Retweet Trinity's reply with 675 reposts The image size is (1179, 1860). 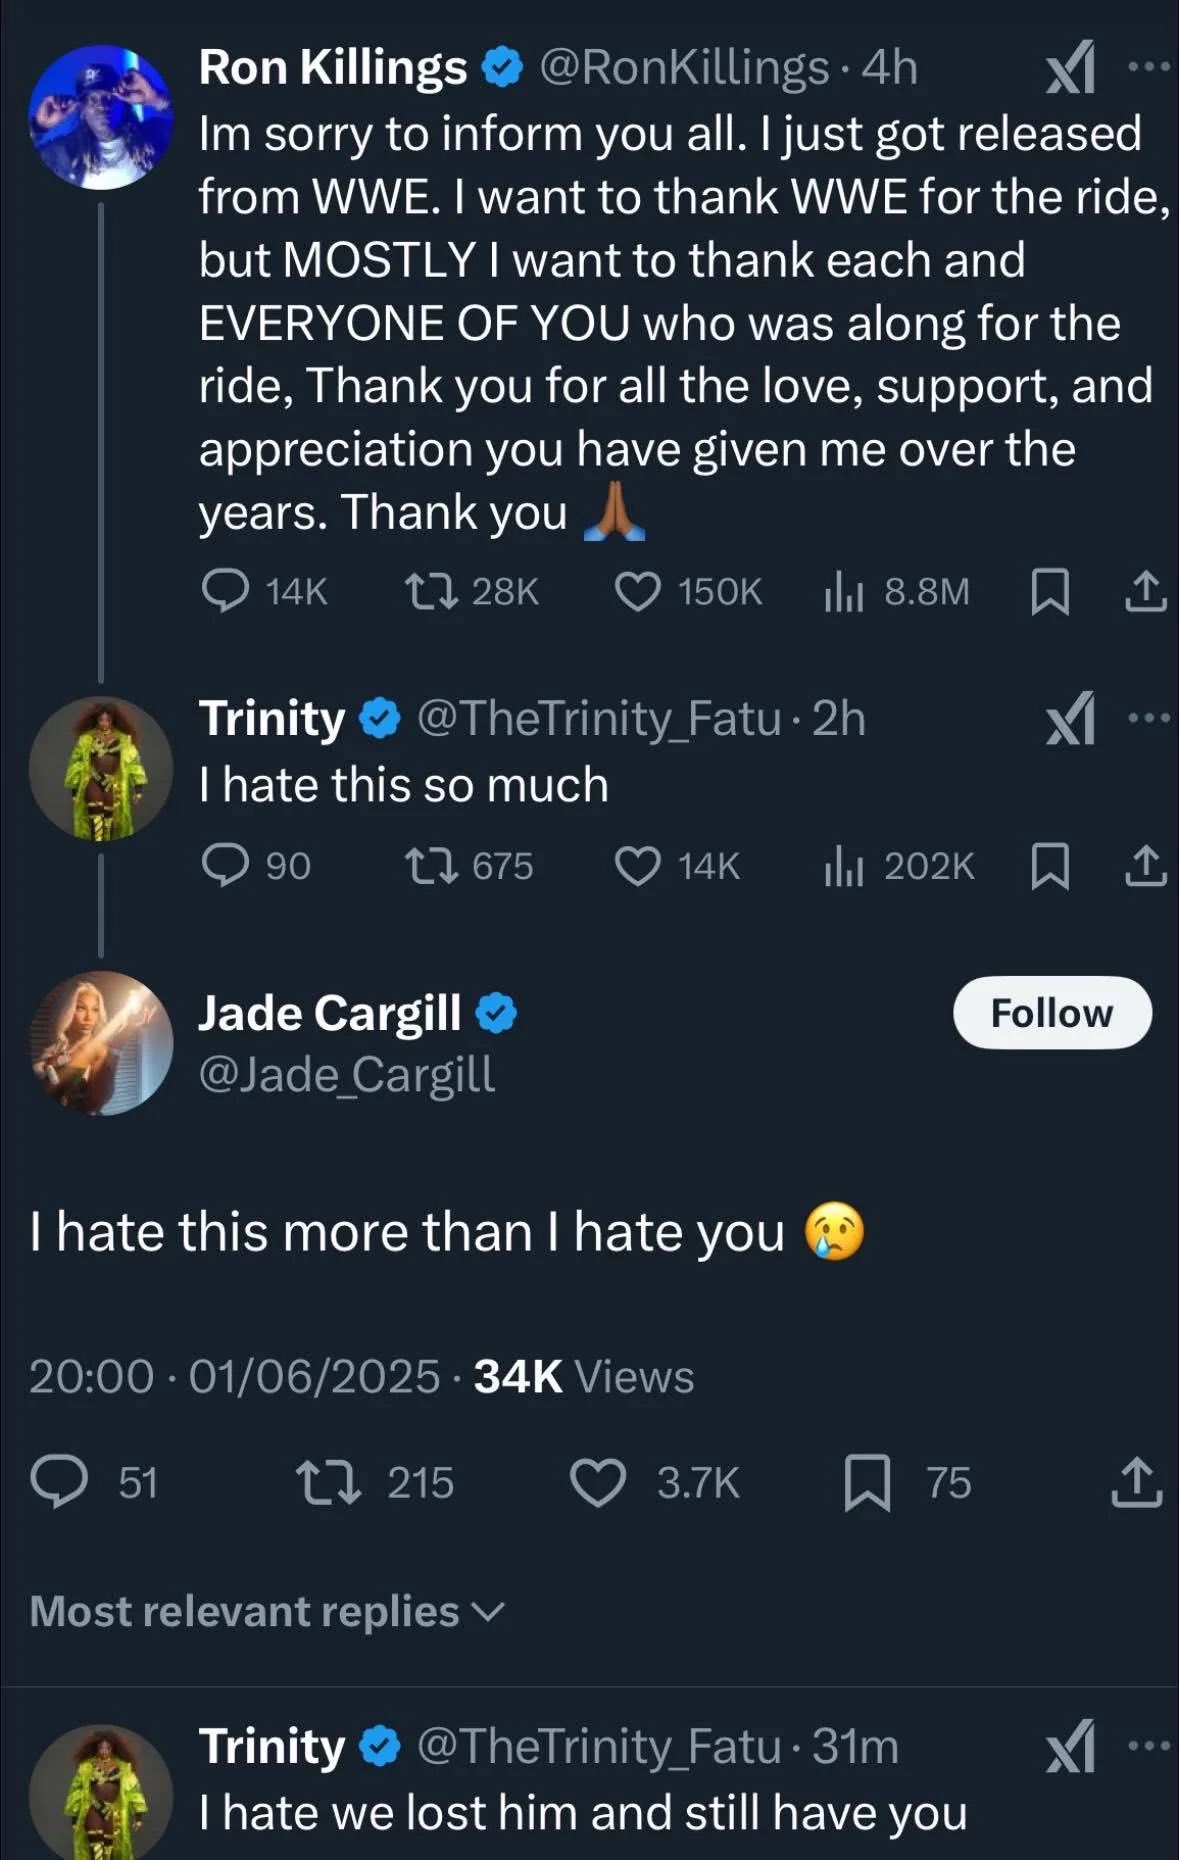pos(432,866)
